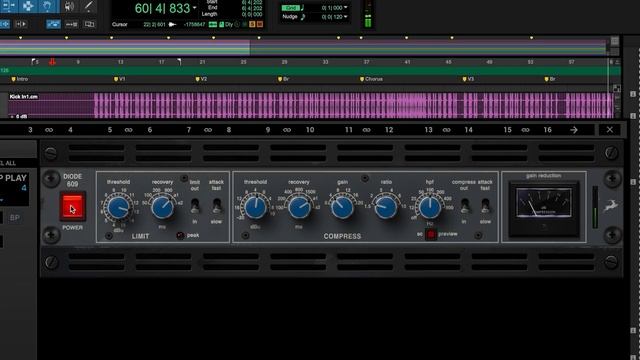Click the orange M button near Dly
This screenshot has height=360, width=640.
(260, 24)
